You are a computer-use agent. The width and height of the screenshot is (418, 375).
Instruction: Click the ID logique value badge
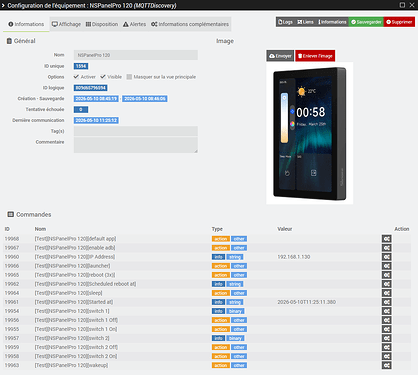click(90, 88)
